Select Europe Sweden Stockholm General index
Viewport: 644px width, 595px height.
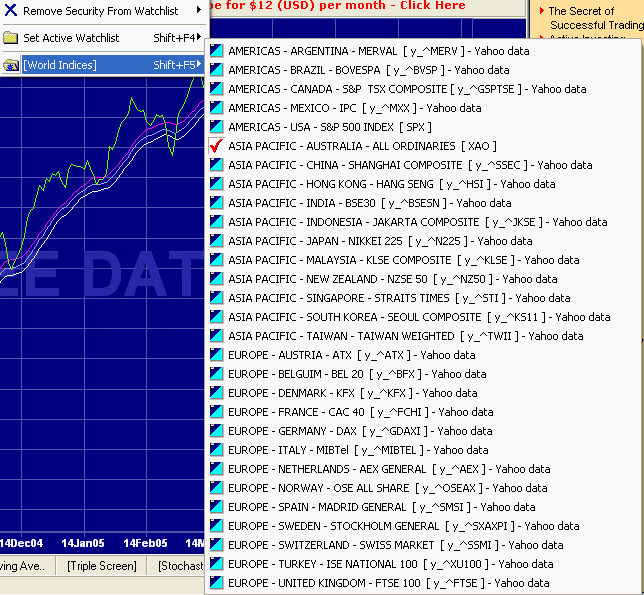pos(422,526)
